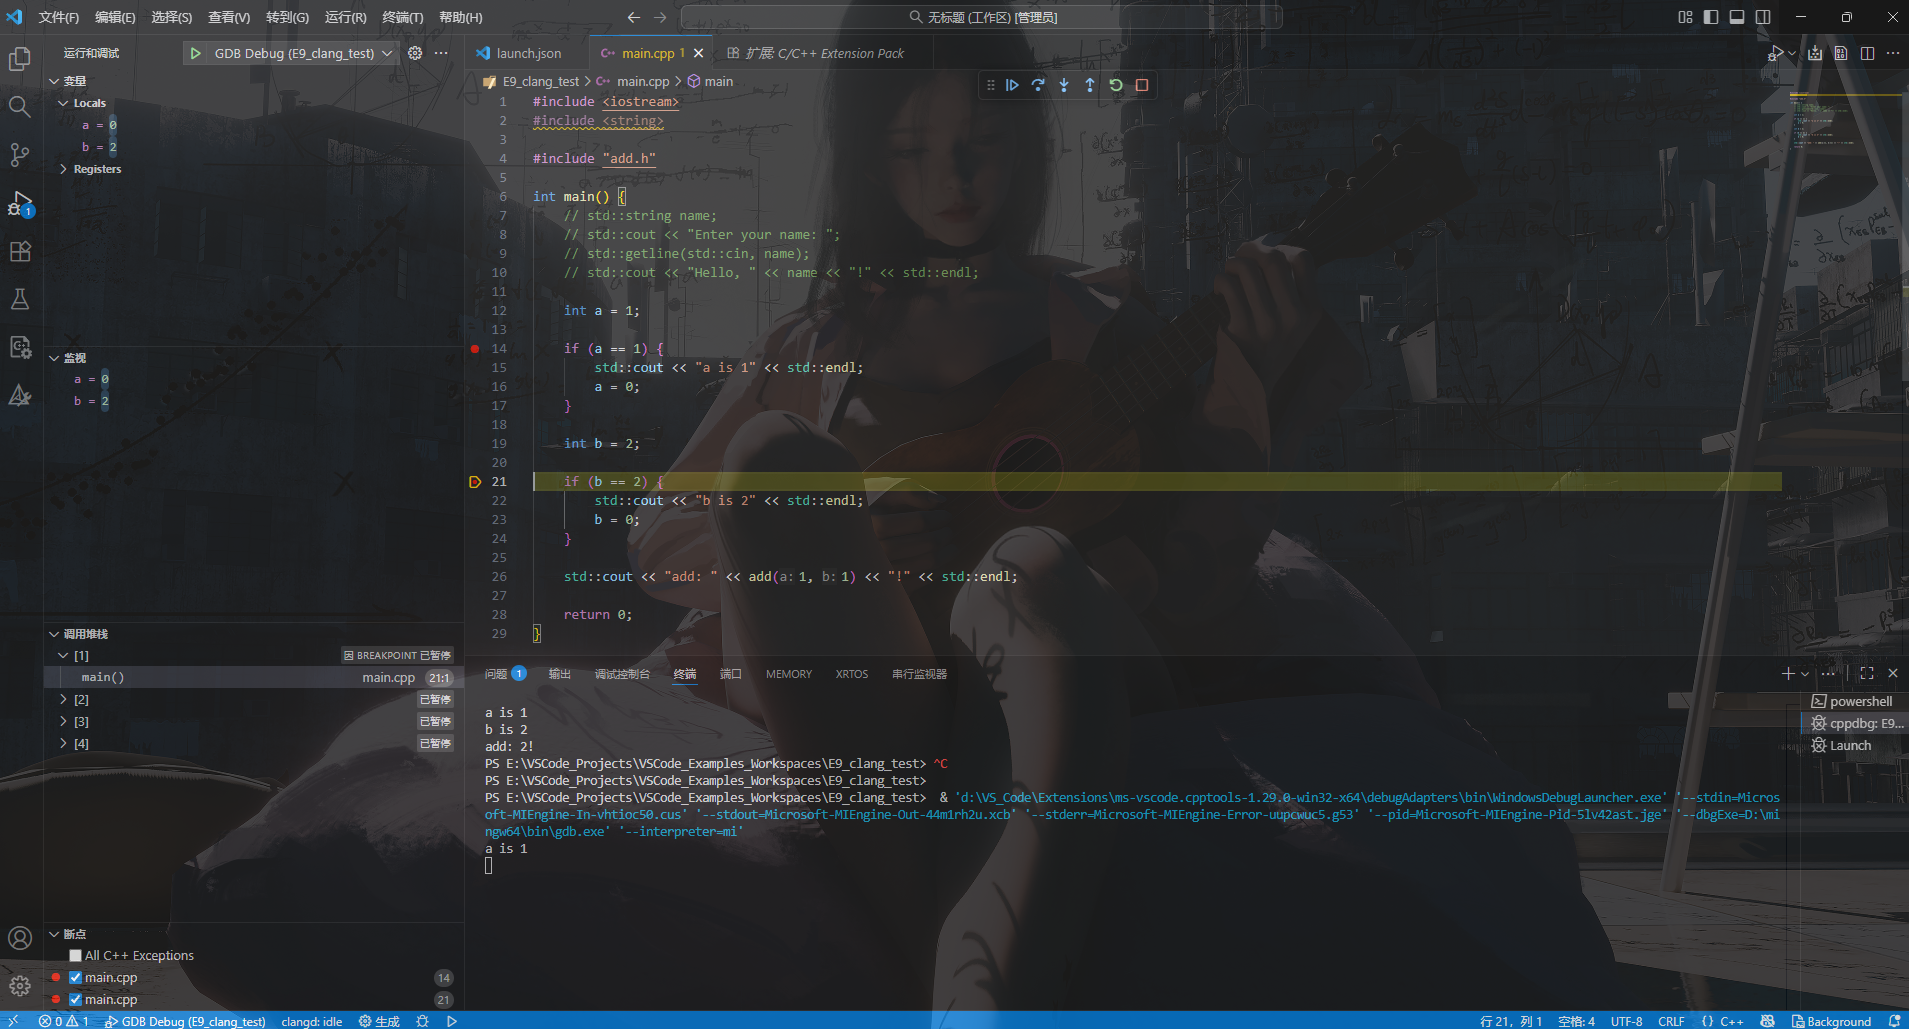Open Background status bar item

tap(1831, 1021)
